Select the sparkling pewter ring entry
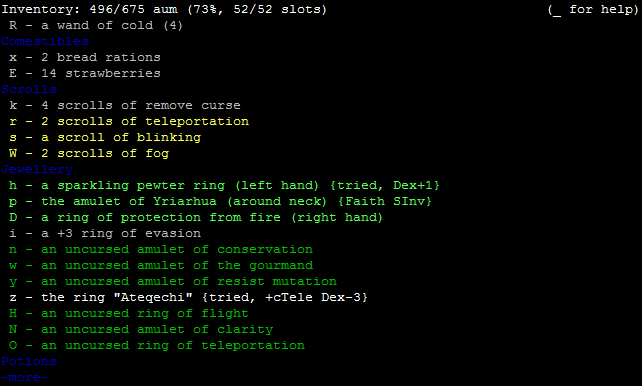Viewport: 642px width, 386px height. point(224,185)
